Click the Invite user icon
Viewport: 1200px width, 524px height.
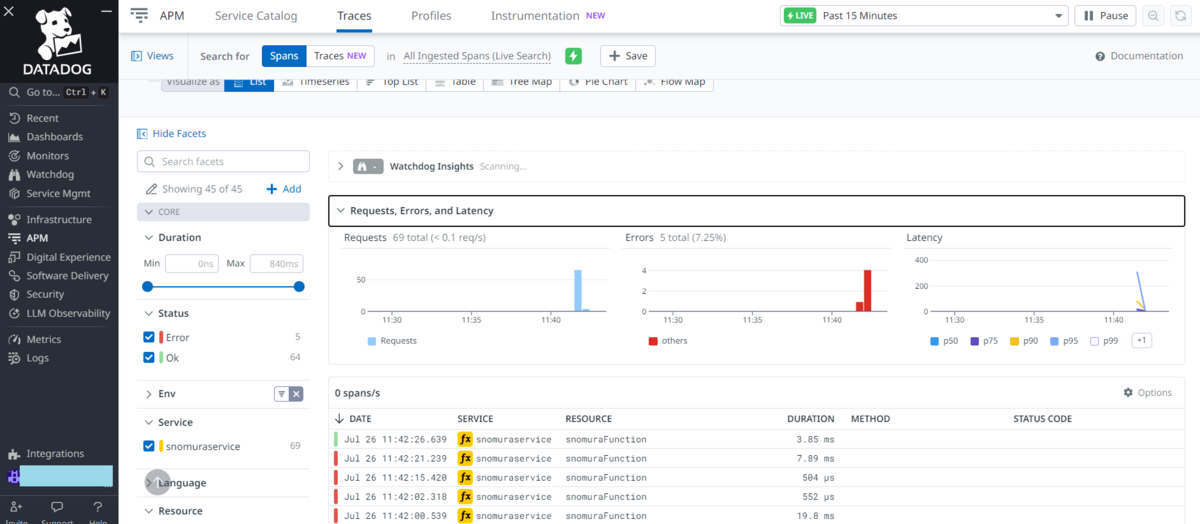click(x=16, y=507)
